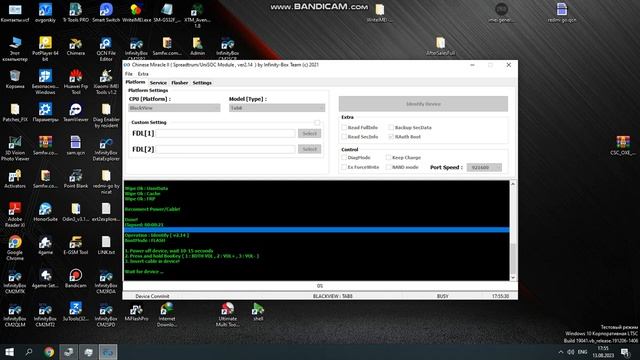640x360 pixels.
Task: Open the Port Speed dropdown
Action: (x=484, y=167)
